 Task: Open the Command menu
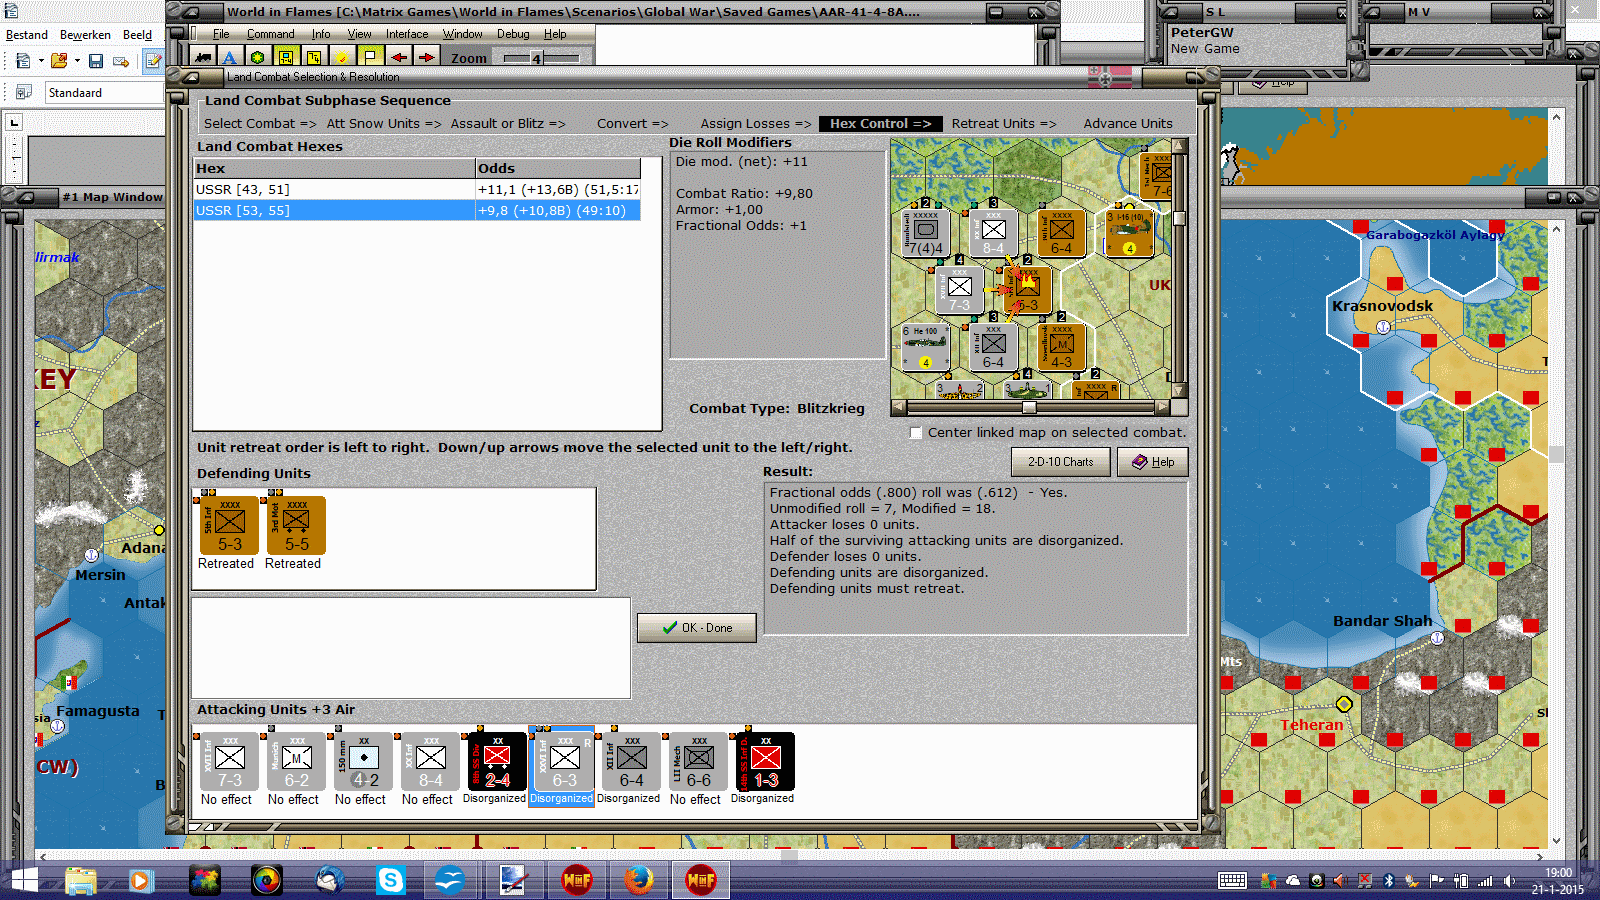pos(271,34)
